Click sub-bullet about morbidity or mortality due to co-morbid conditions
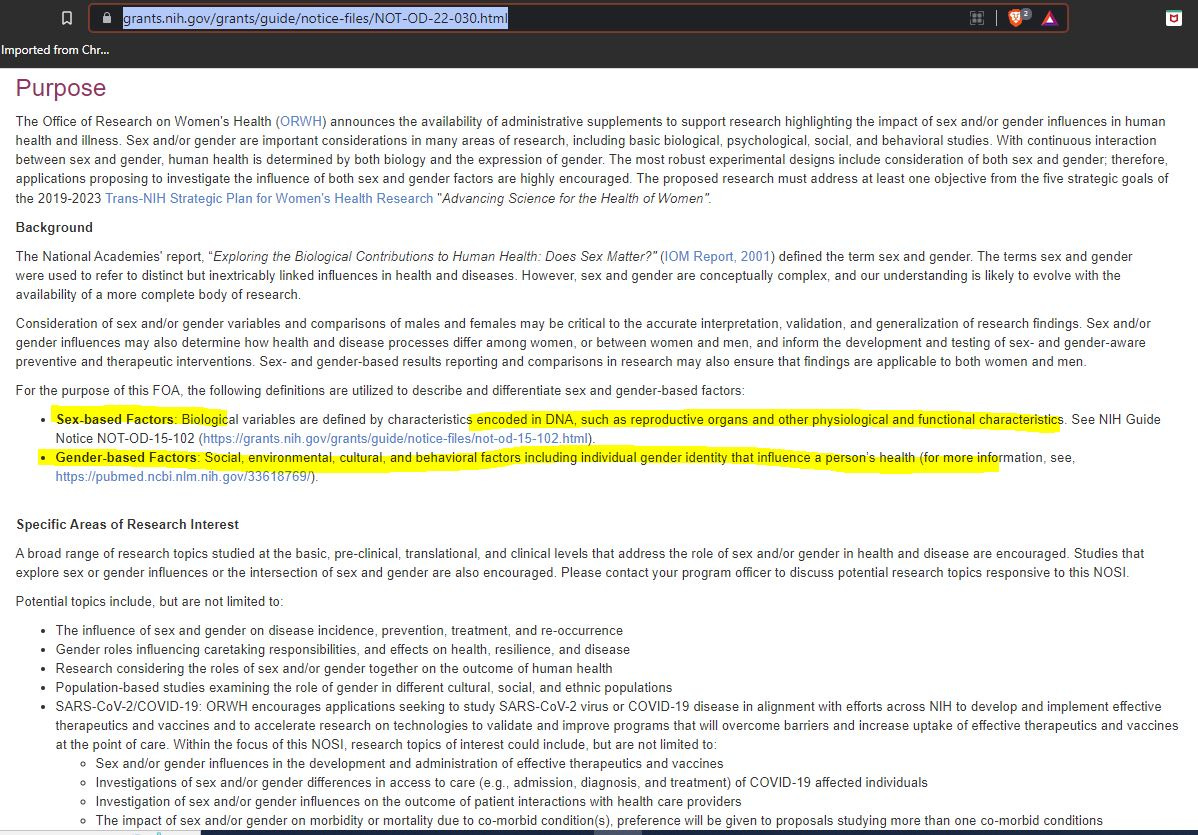Screen dimensions: 1198x835 point(598,821)
